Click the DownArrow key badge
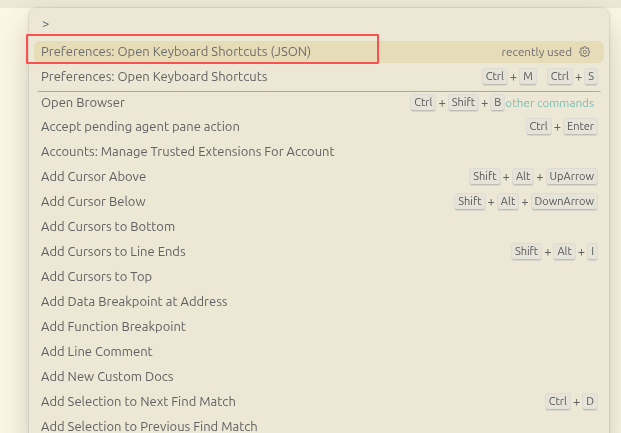The image size is (621, 433). coord(564,201)
